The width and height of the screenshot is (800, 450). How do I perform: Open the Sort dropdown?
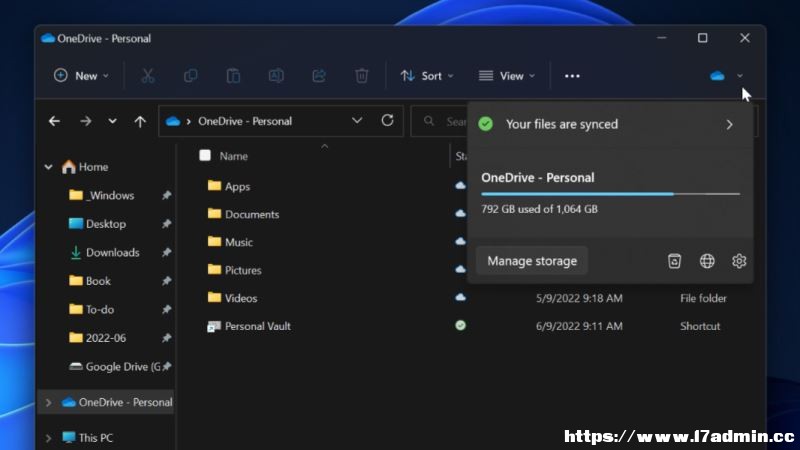(x=427, y=76)
